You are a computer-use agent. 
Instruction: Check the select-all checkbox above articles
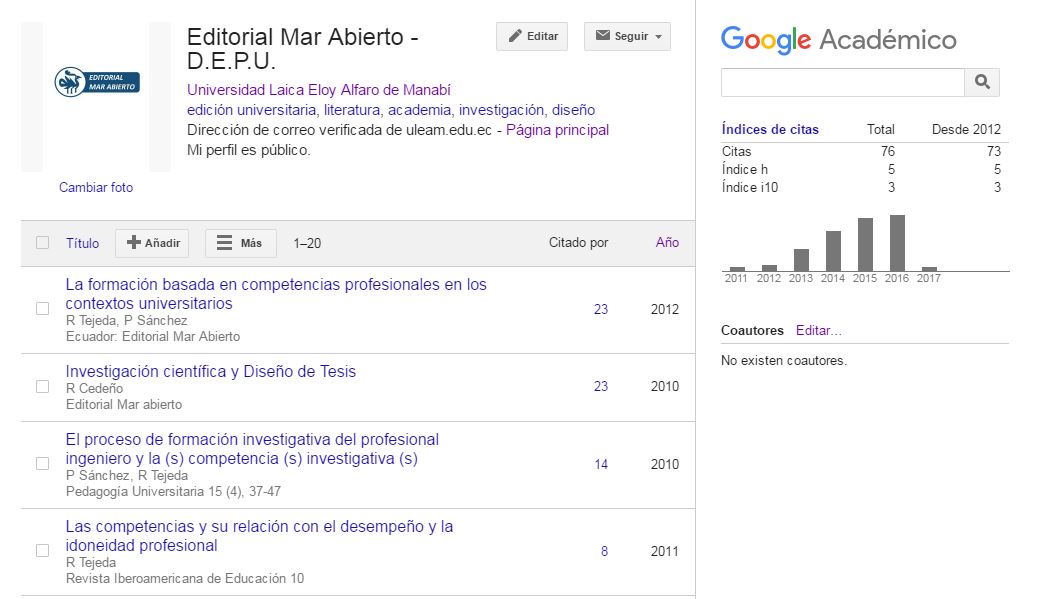pyautogui.click(x=42, y=242)
